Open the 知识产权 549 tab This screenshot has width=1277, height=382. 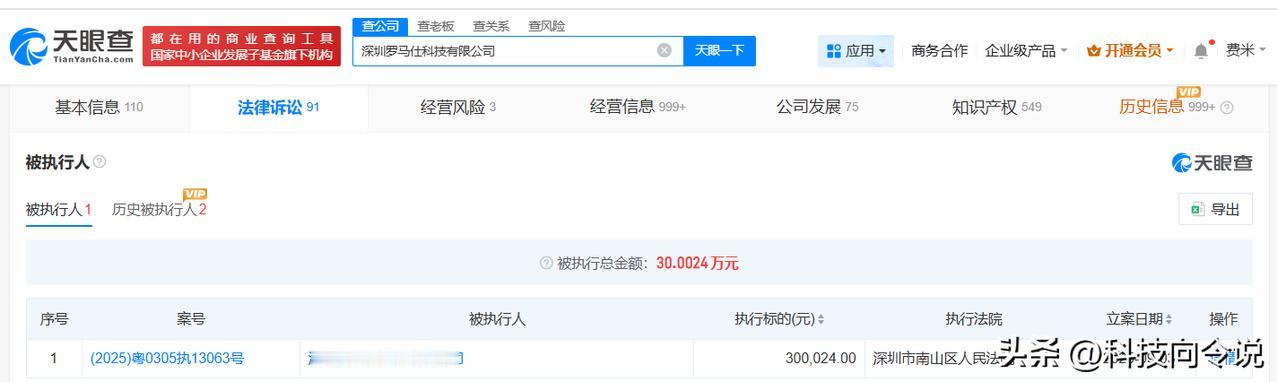coord(997,107)
